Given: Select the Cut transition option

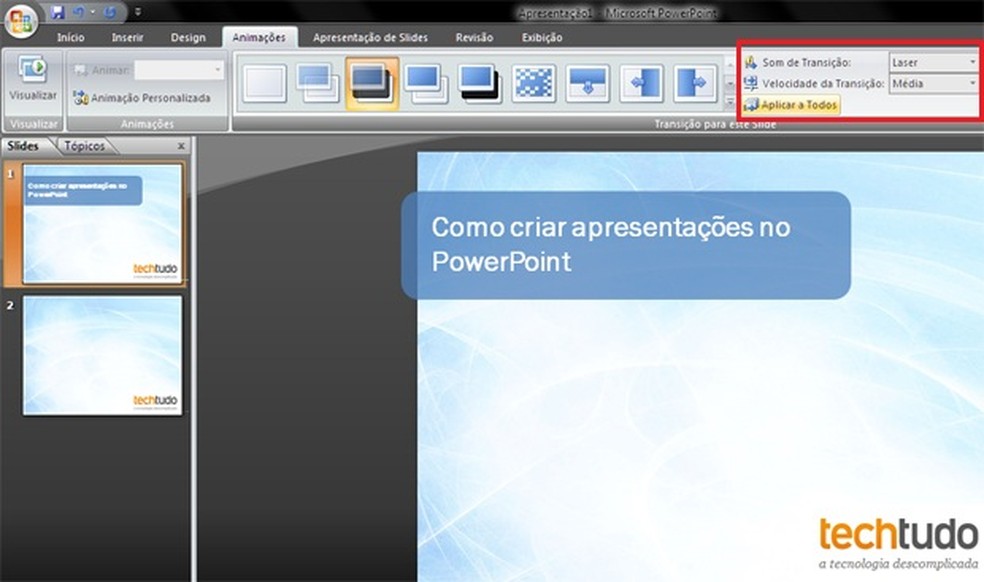Looking at the screenshot, I should pos(426,85).
